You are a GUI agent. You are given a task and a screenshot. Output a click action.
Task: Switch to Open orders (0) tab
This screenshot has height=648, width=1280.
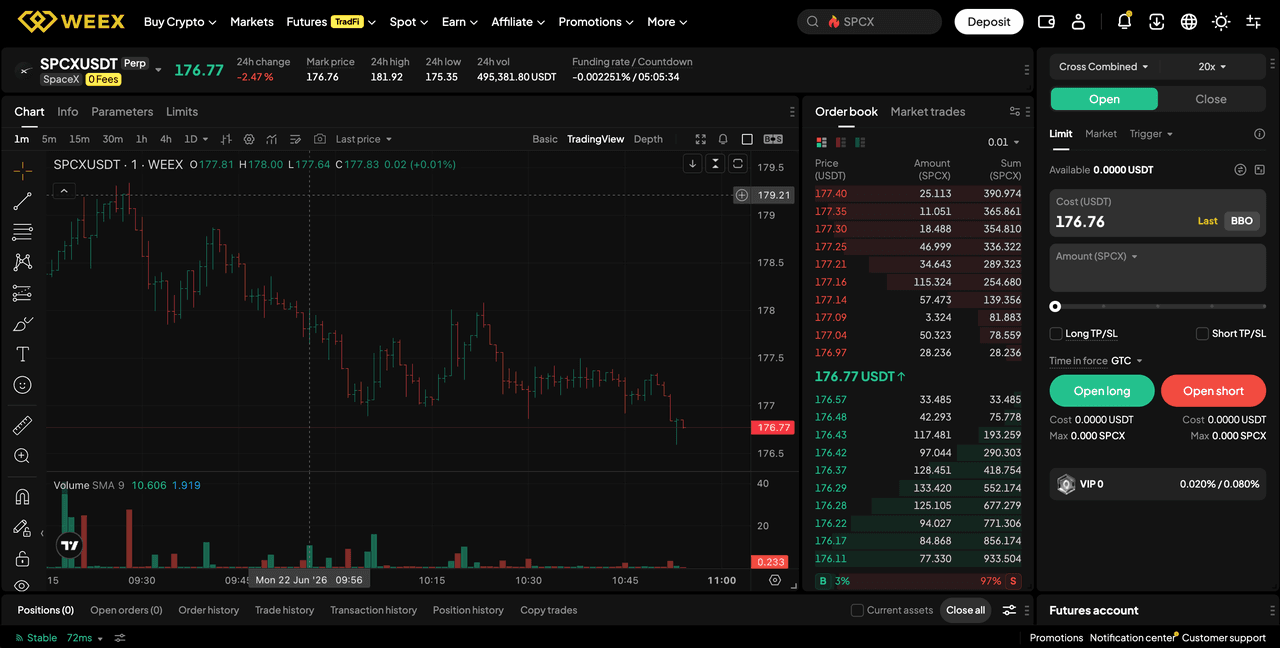[126, 610]
